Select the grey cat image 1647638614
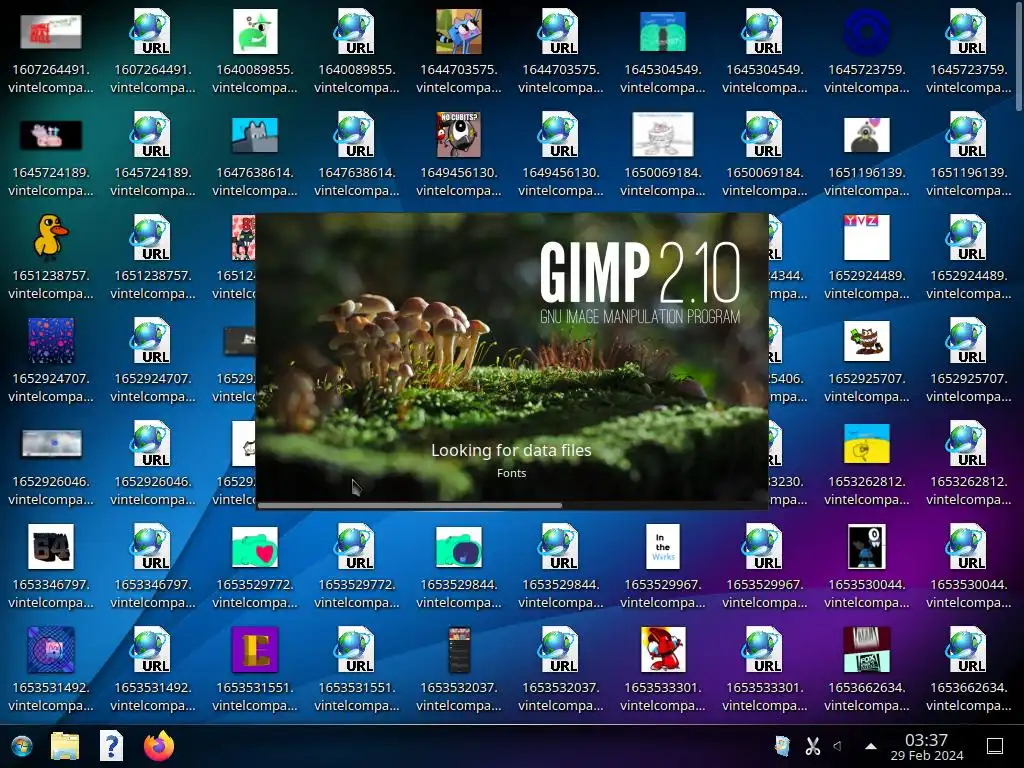Image resolution: width=1024 pixels, height=768 pixels. [255, 135]
